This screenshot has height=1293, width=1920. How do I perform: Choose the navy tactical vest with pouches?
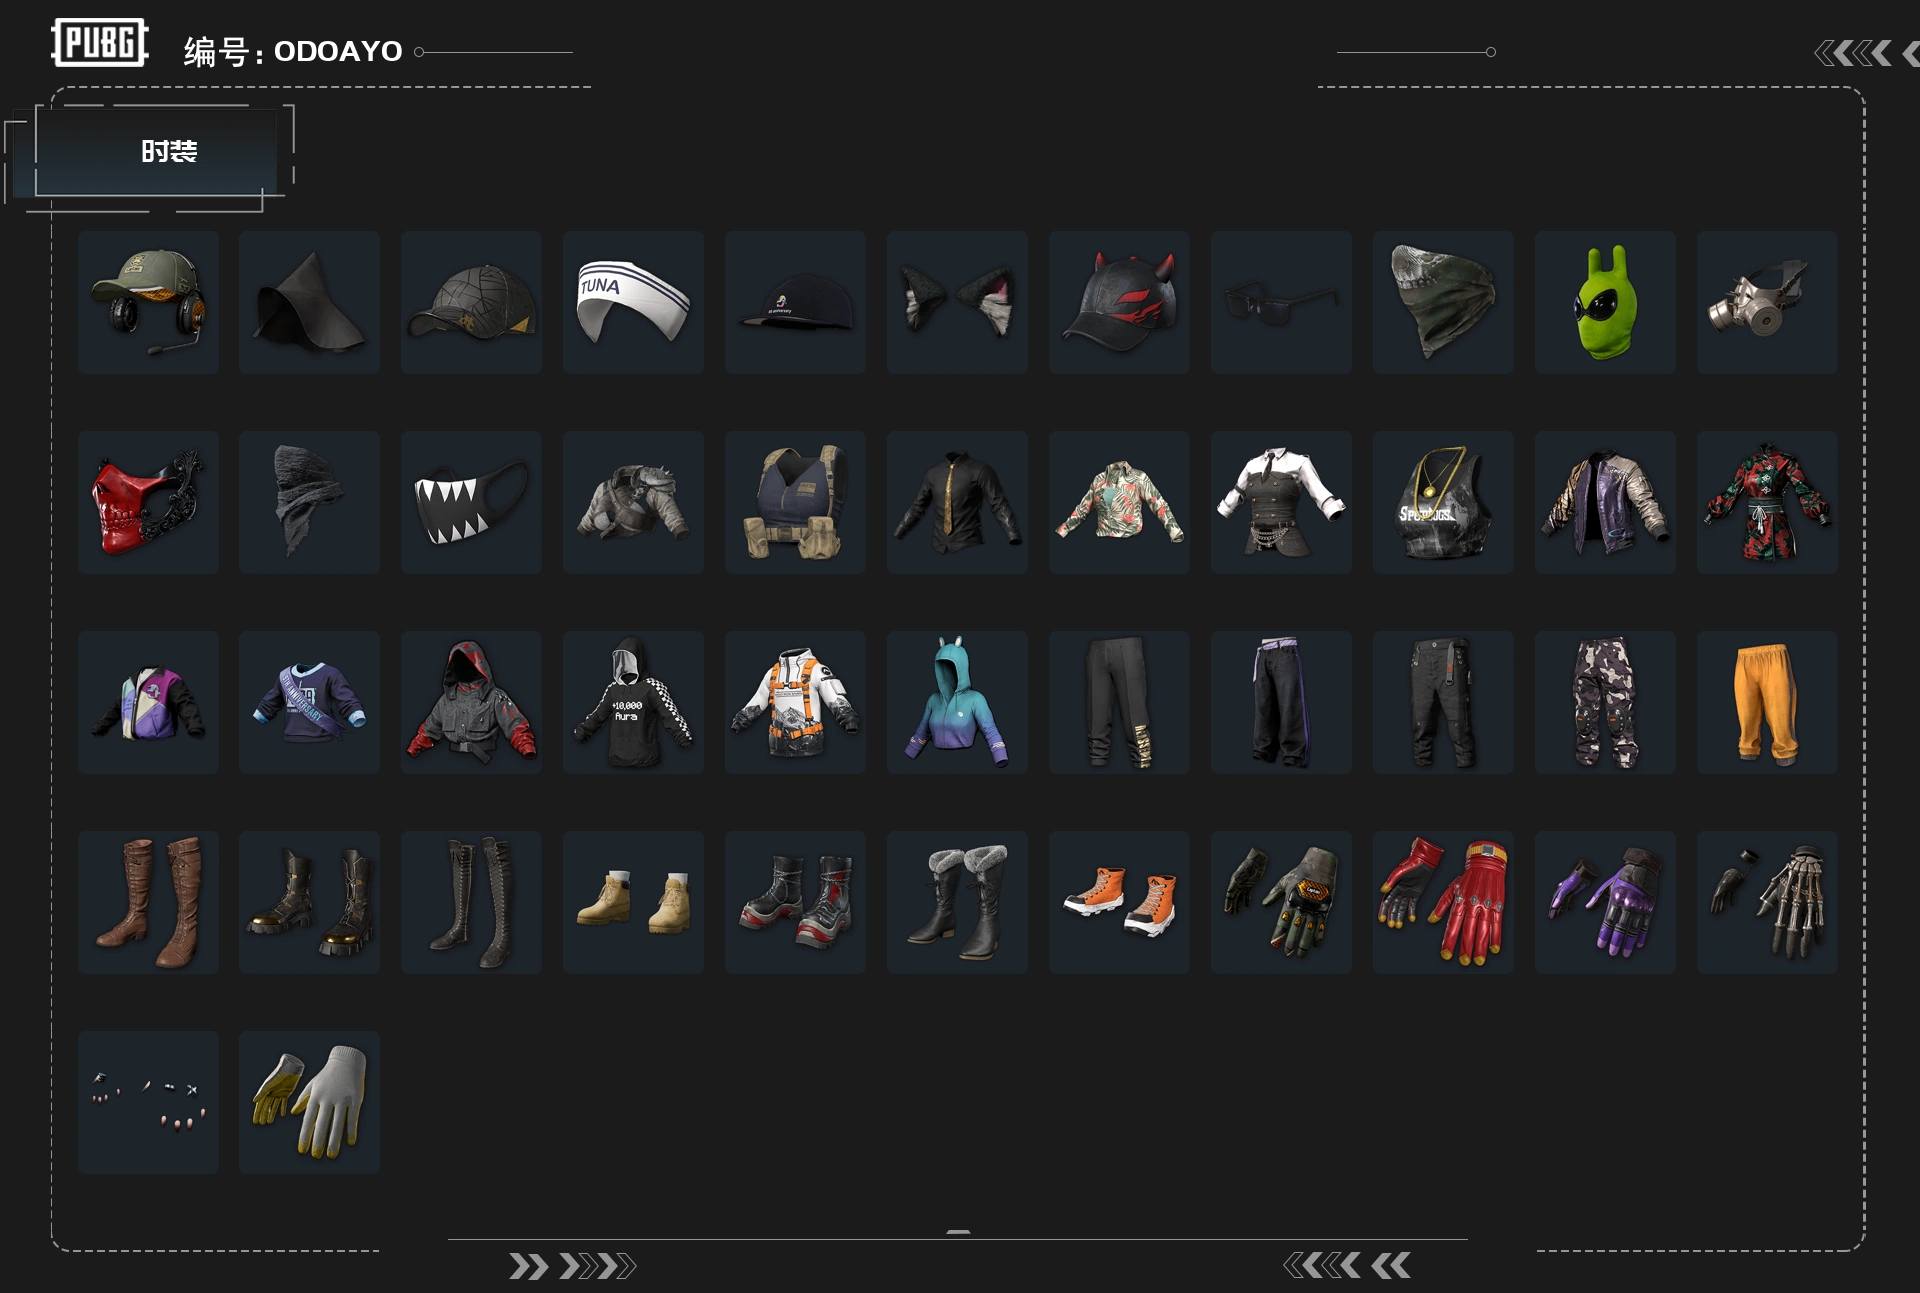click(x=796, y=502)
